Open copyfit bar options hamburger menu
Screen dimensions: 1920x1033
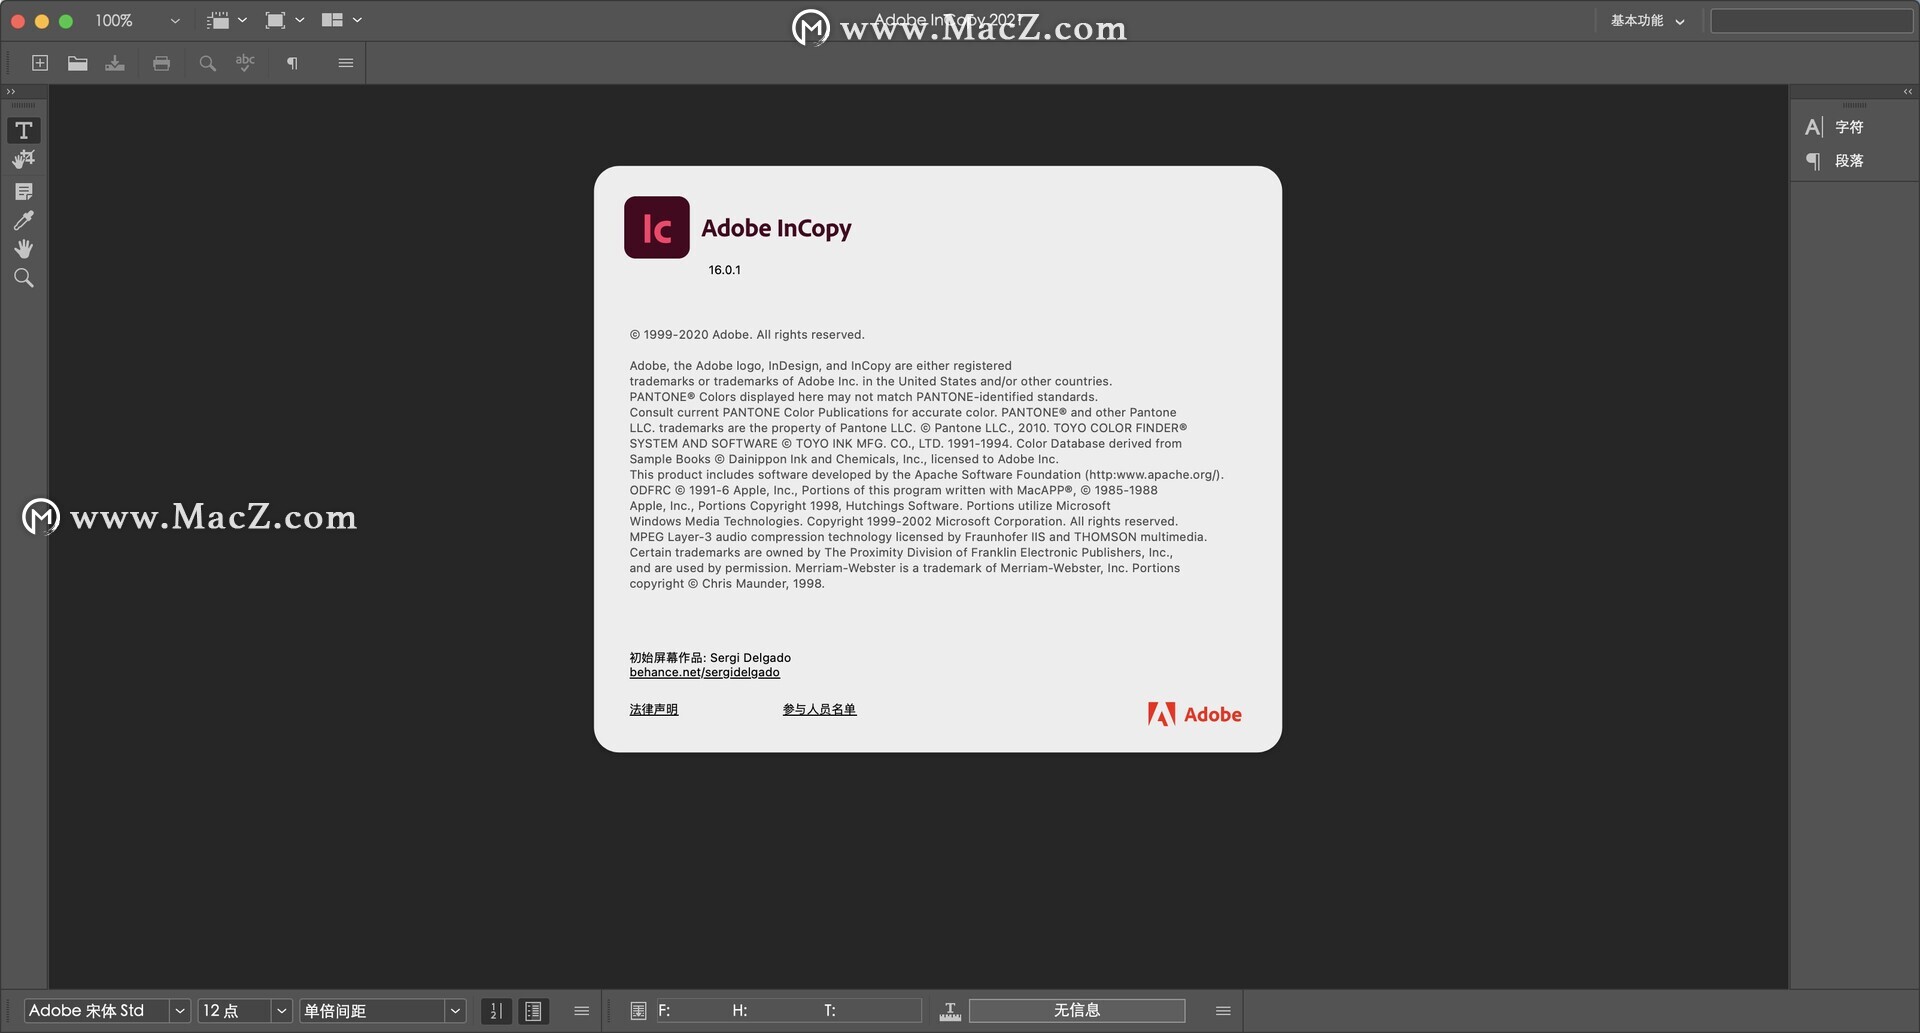click(1223, 1011)
